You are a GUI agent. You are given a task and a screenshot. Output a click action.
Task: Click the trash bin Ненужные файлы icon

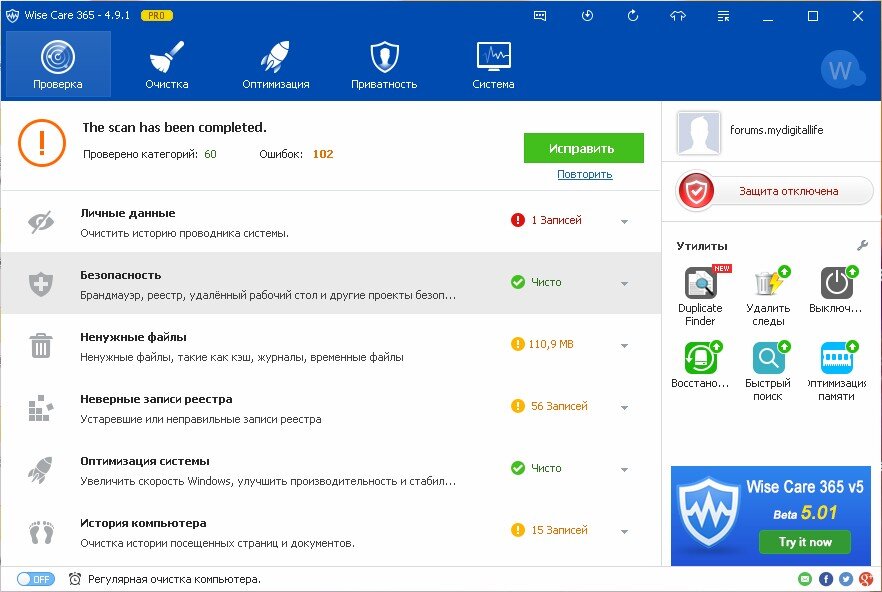(40, 345)
